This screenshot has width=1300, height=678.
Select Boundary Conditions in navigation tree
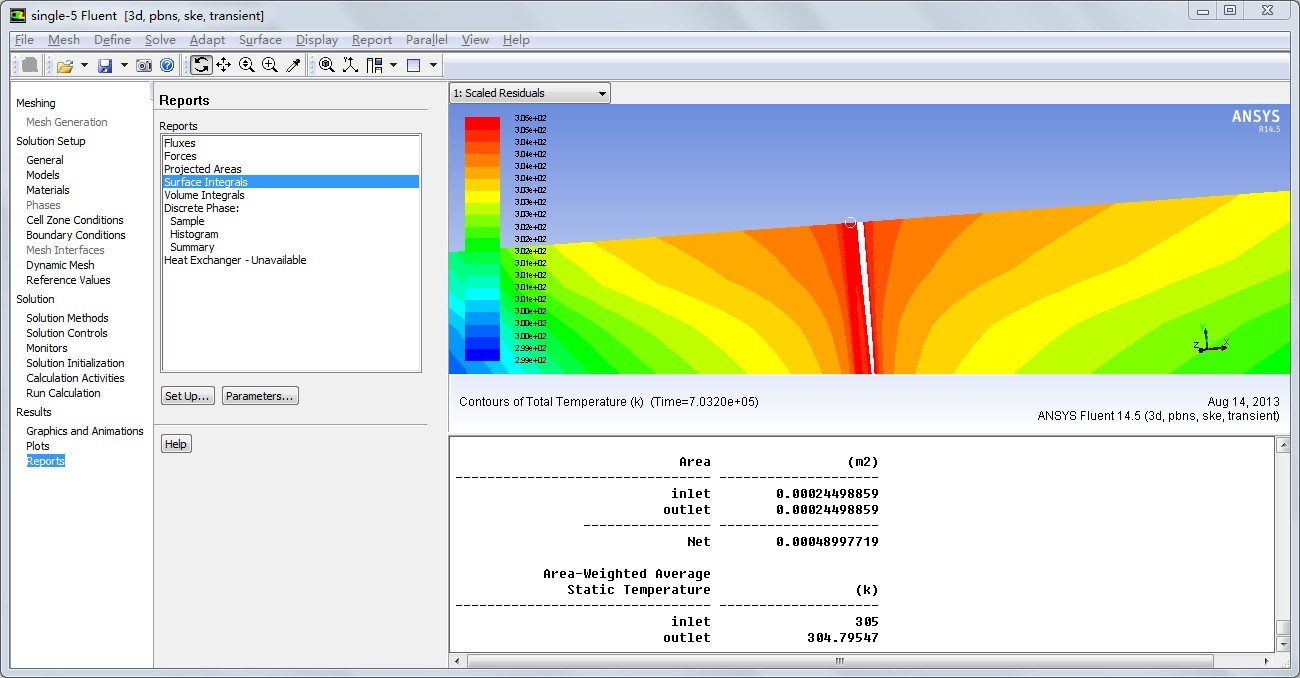click(x=75, y=235)
